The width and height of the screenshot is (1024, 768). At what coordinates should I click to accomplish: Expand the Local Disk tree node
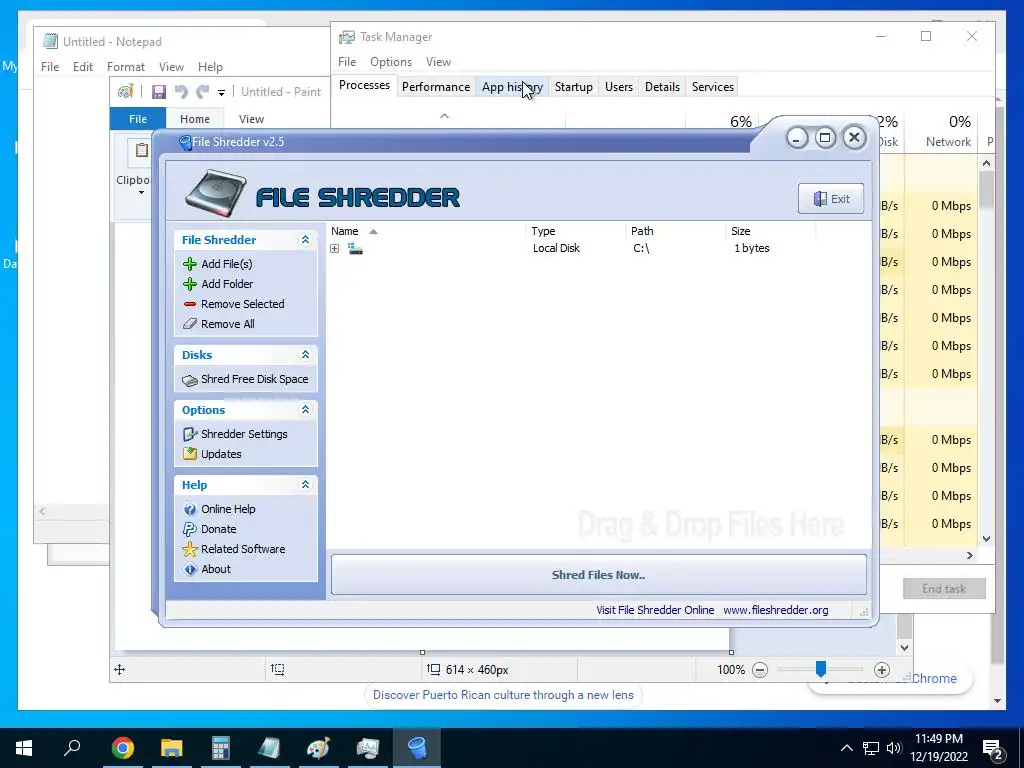pos(334,249)
